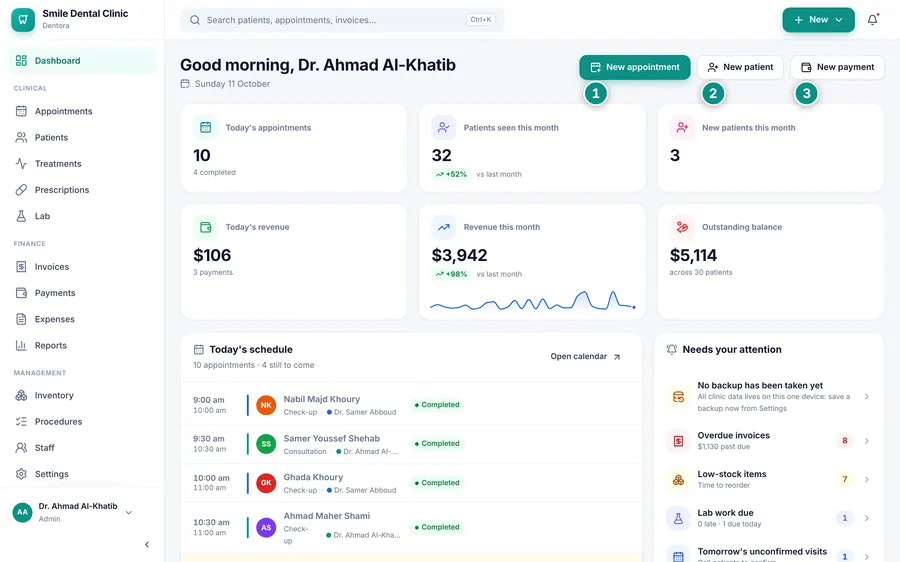Click the Revenue this month trend icon
This screenshot has width=900, height=562.
444,227
